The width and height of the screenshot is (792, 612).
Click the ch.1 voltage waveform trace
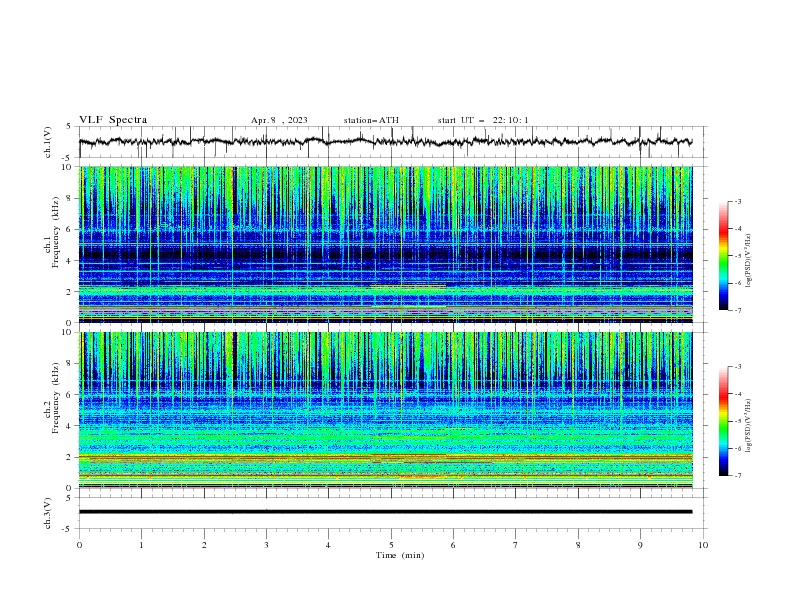(385, 142)
